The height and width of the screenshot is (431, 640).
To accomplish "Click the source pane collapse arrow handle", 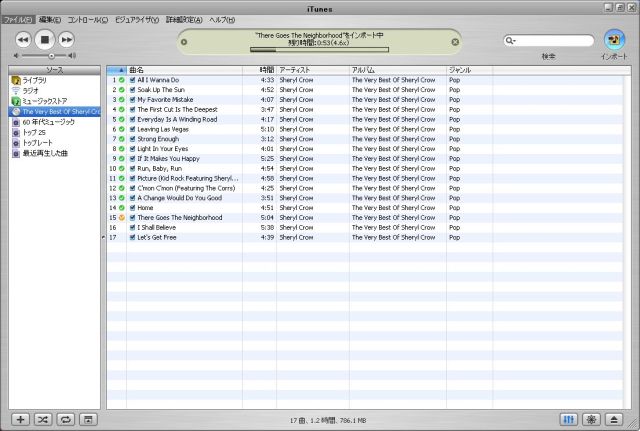I will [103, 237].
